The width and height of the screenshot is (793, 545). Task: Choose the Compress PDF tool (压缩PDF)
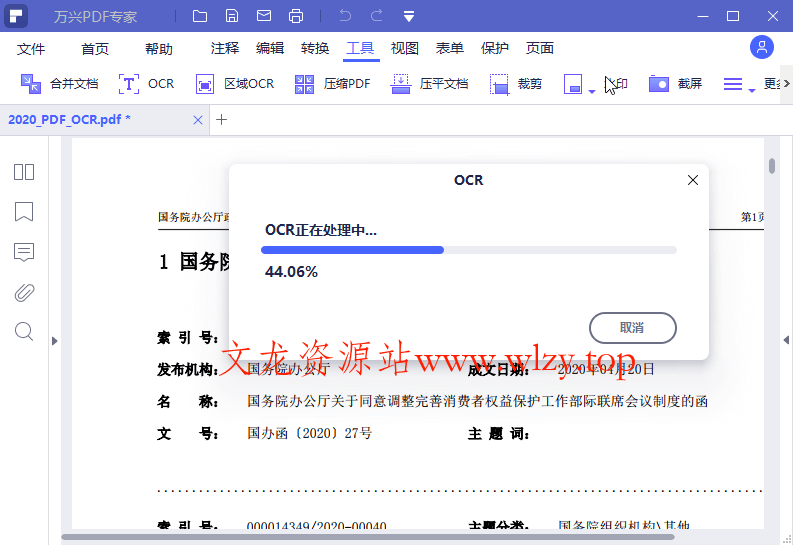tap(332, 84)
